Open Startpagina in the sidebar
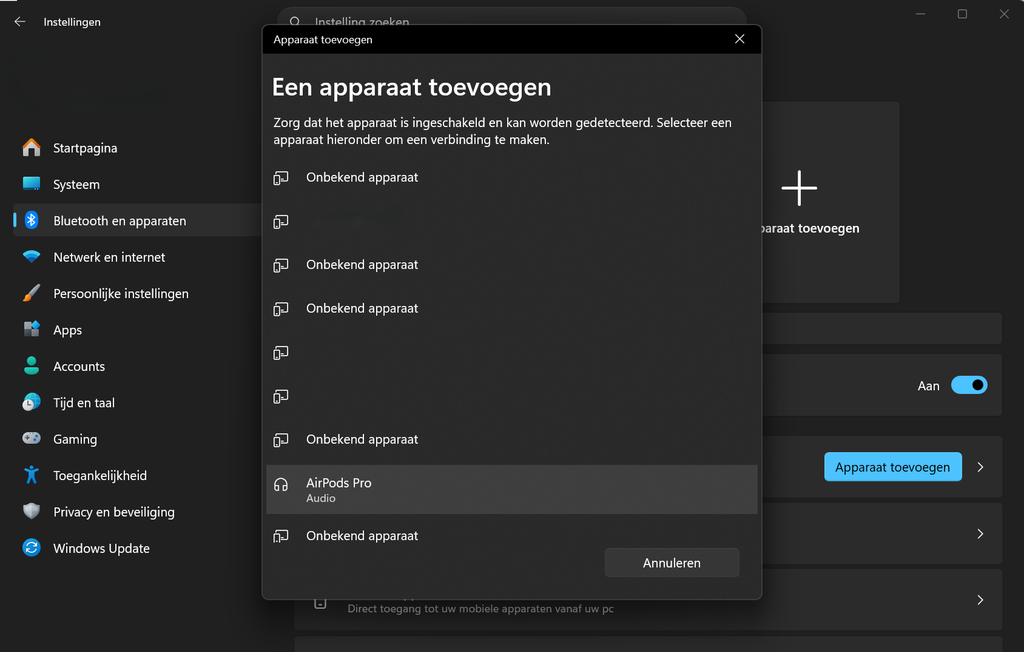Screen dimensions: 1024x652 [x=137, y=148]
